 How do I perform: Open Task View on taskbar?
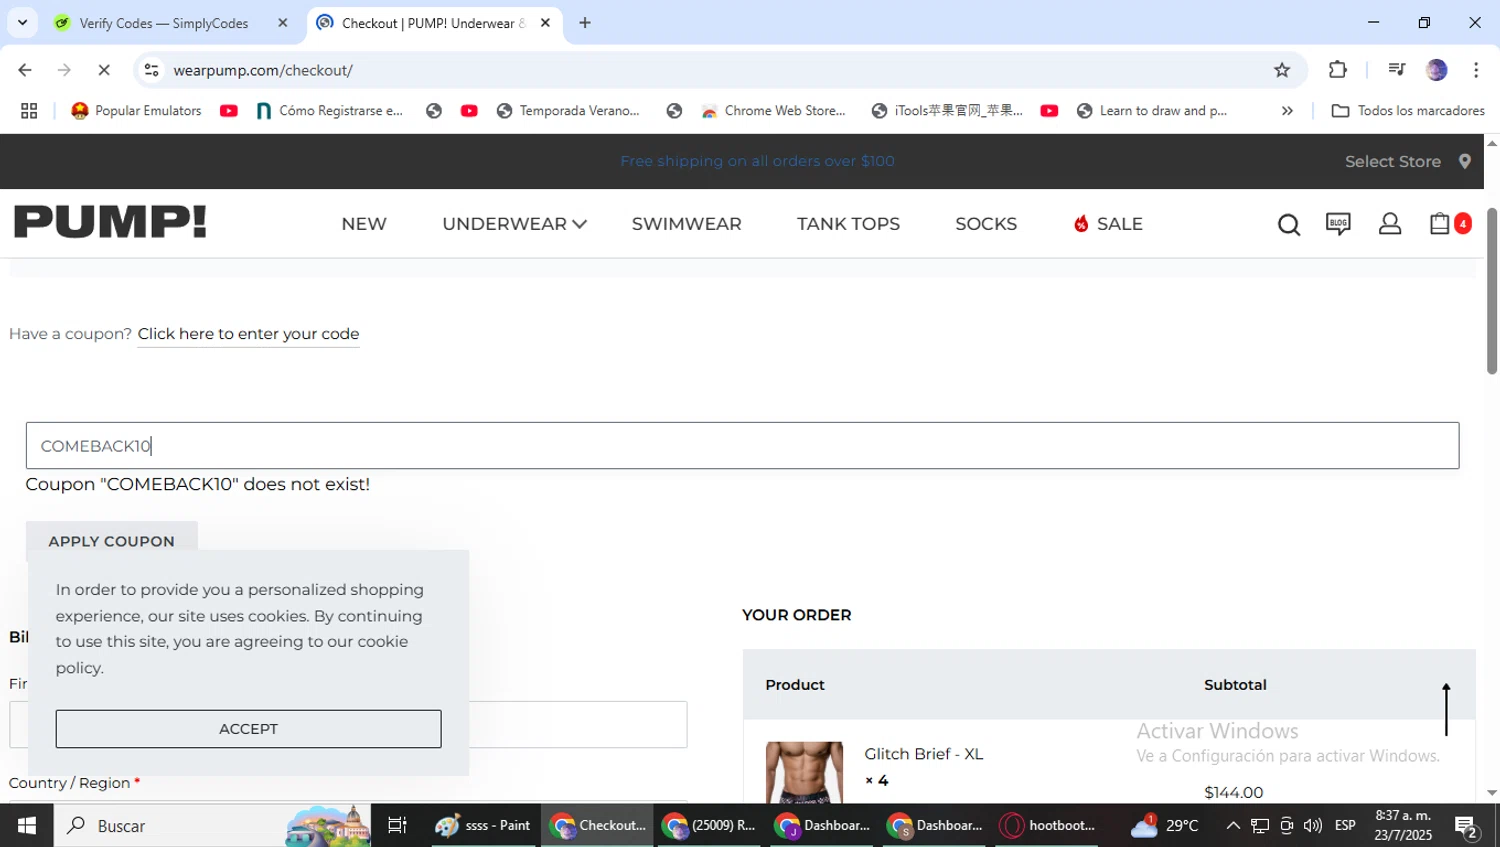coord(397,825)
